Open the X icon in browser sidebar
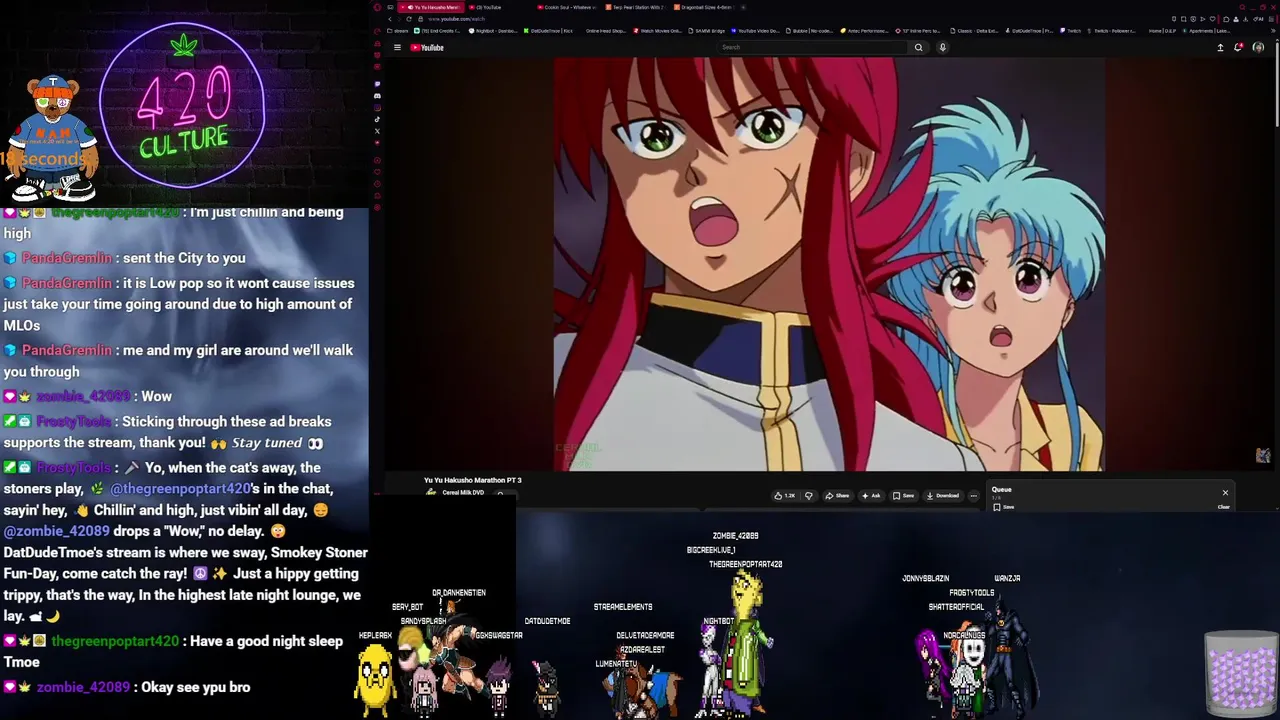1280x720 pixels. [377, 131]
